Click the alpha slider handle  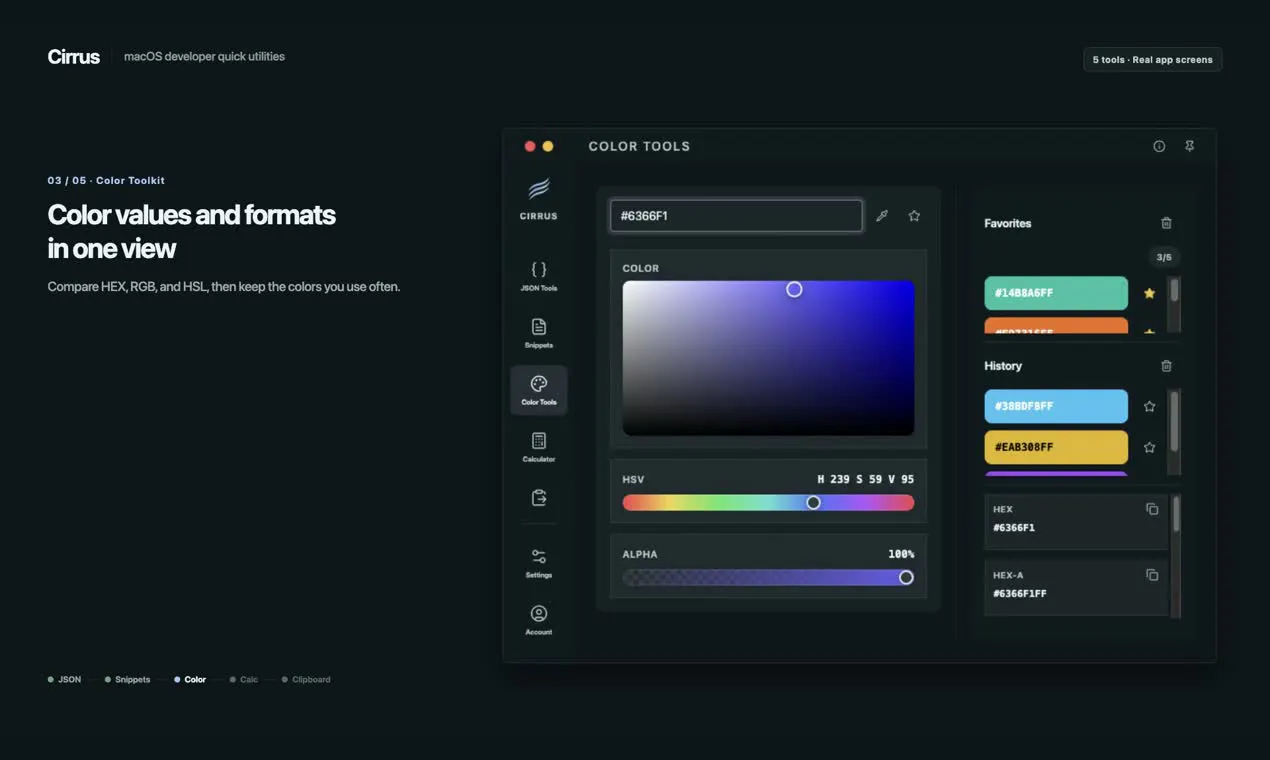[x=906, y=577]
